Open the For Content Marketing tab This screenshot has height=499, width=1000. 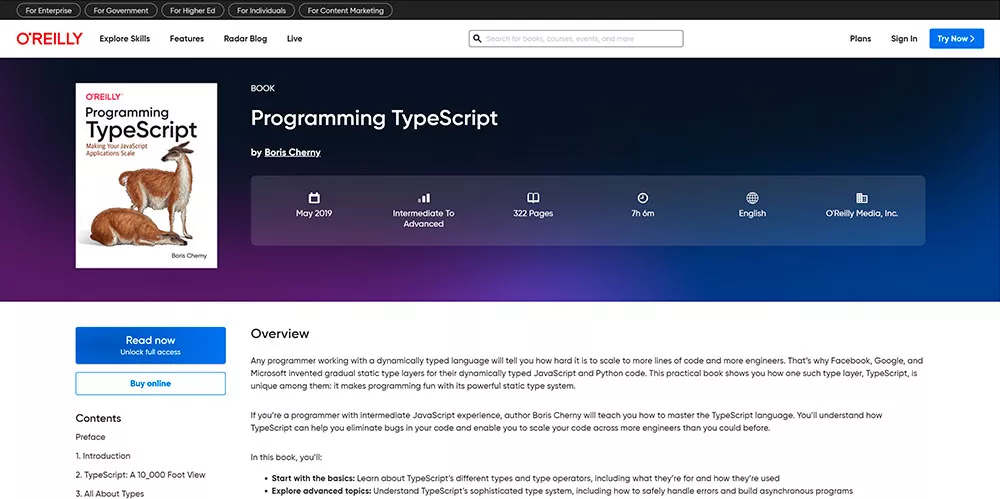pyautogui.click(x=346, y=10)
